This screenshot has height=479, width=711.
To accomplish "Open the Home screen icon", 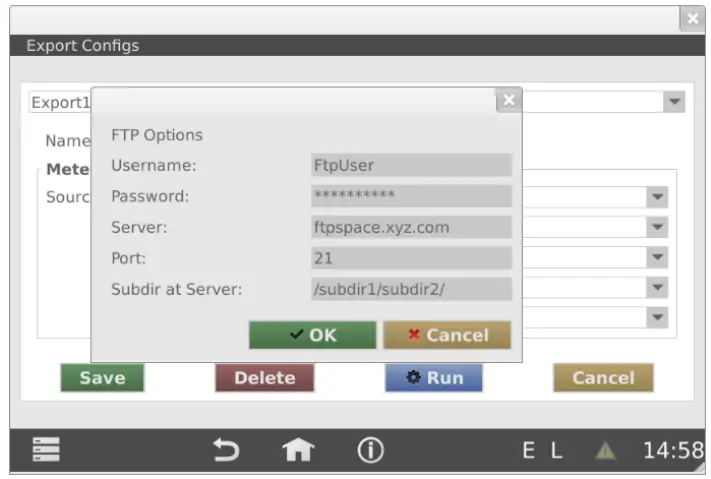I will point(298,450).
